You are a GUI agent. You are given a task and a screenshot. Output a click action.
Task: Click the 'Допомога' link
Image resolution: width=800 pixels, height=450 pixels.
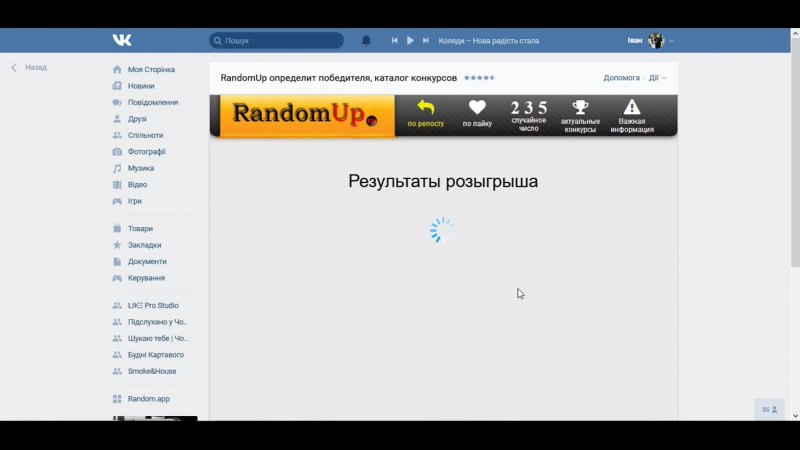pos(621,78)
